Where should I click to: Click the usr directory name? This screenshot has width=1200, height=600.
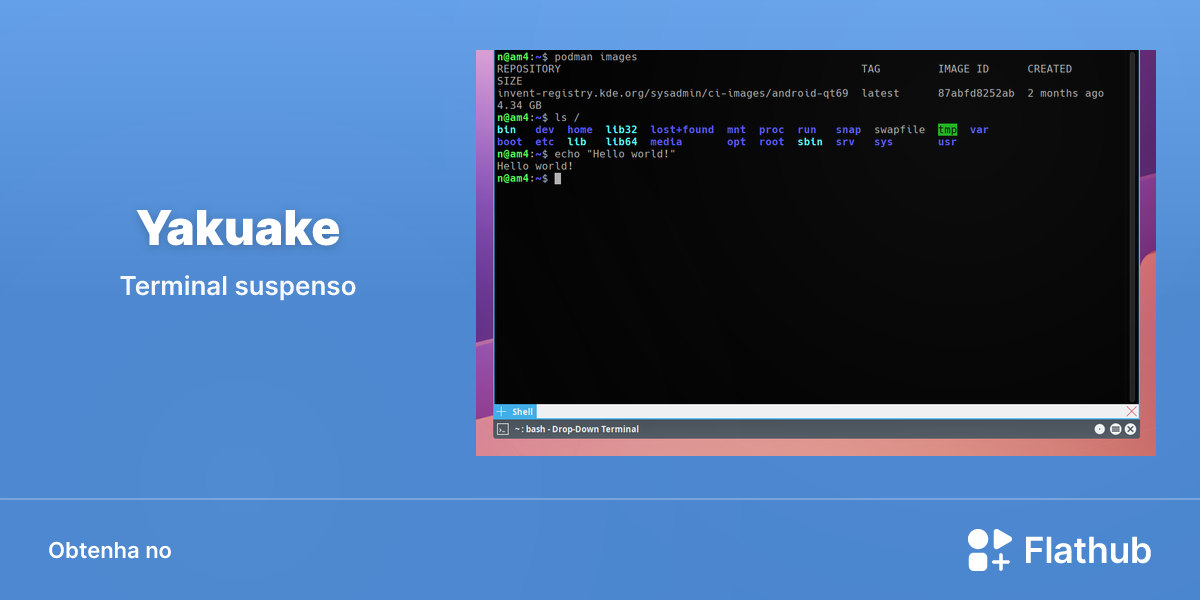click(947, 142)
